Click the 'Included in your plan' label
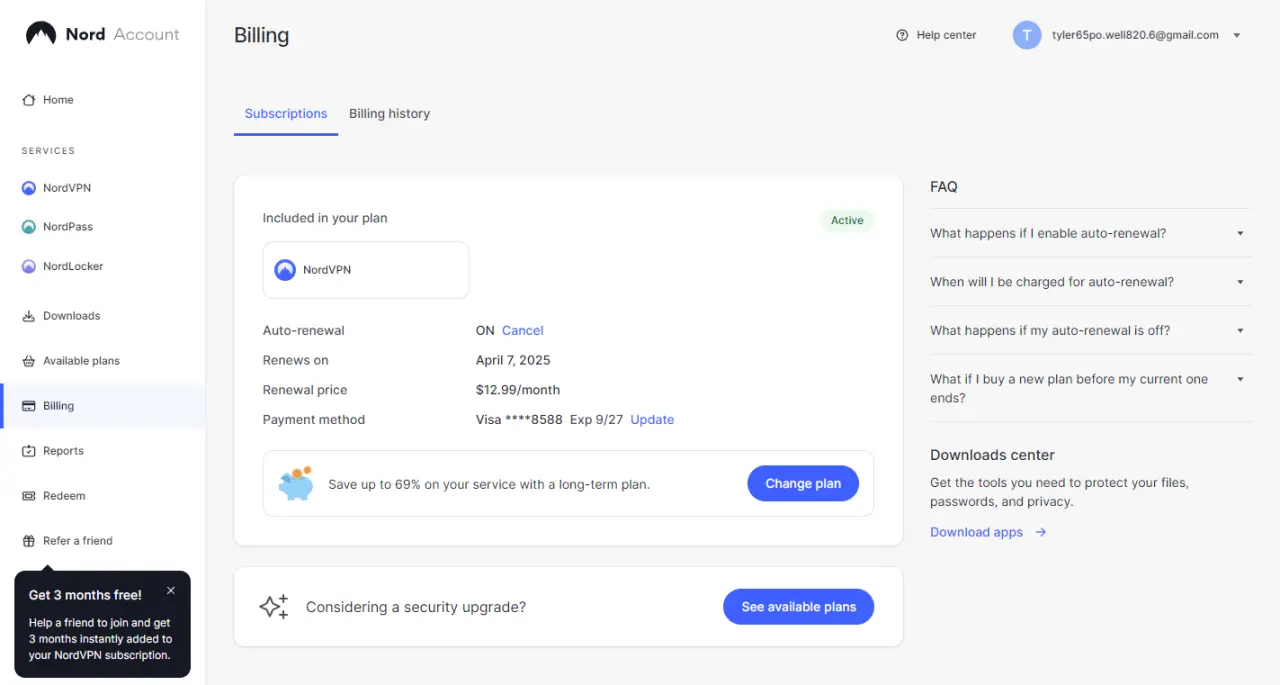Screen dimensions: 1280x685 click(x=325, y=218)
